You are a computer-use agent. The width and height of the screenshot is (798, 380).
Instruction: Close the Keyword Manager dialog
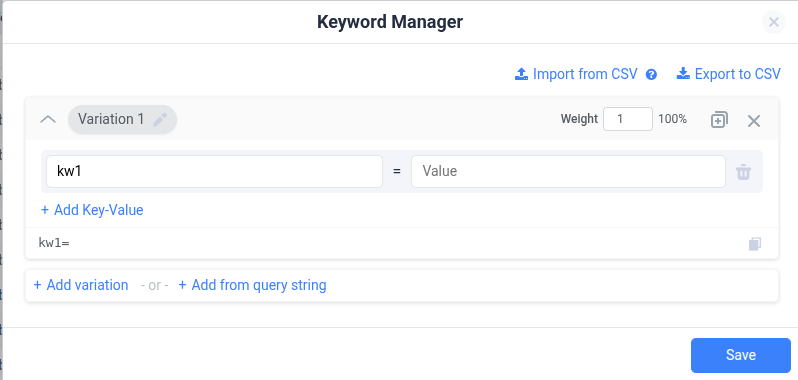tap(774, 22)
